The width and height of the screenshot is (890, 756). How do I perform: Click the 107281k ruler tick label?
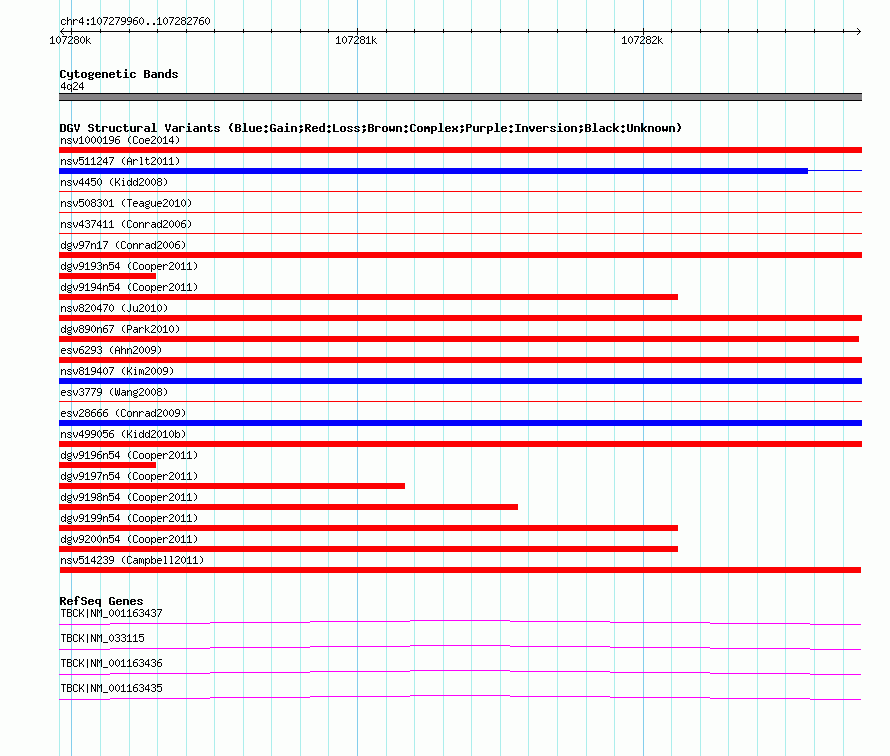point(356,40)
